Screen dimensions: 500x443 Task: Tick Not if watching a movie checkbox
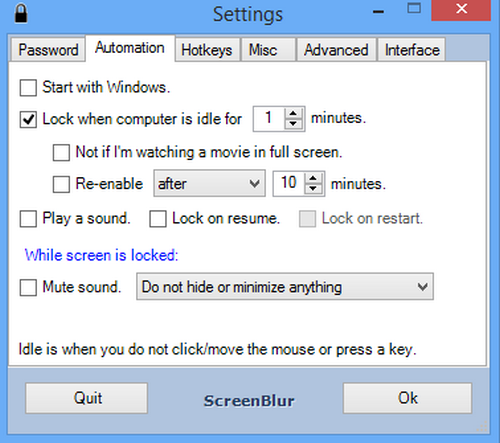click(x=61, y=153)
